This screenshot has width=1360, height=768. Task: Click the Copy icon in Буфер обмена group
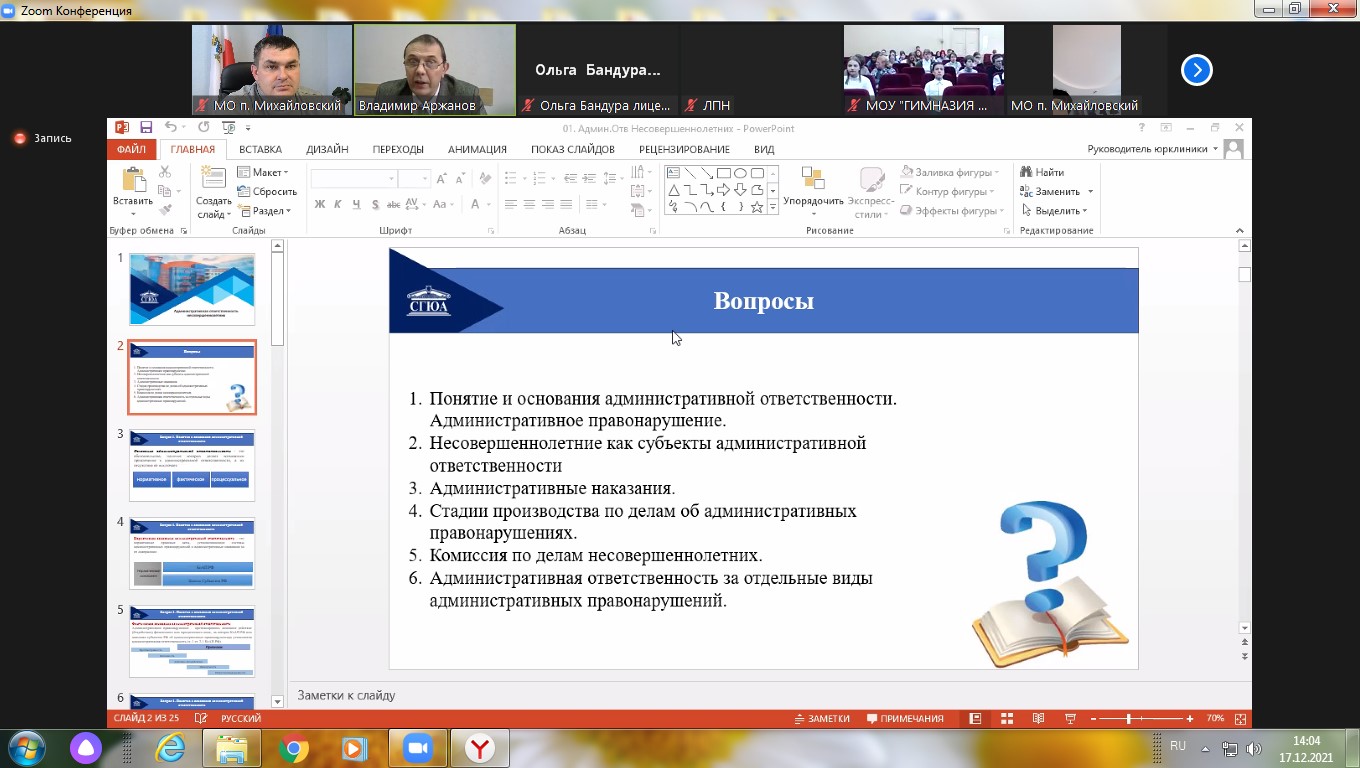(165, 191)
